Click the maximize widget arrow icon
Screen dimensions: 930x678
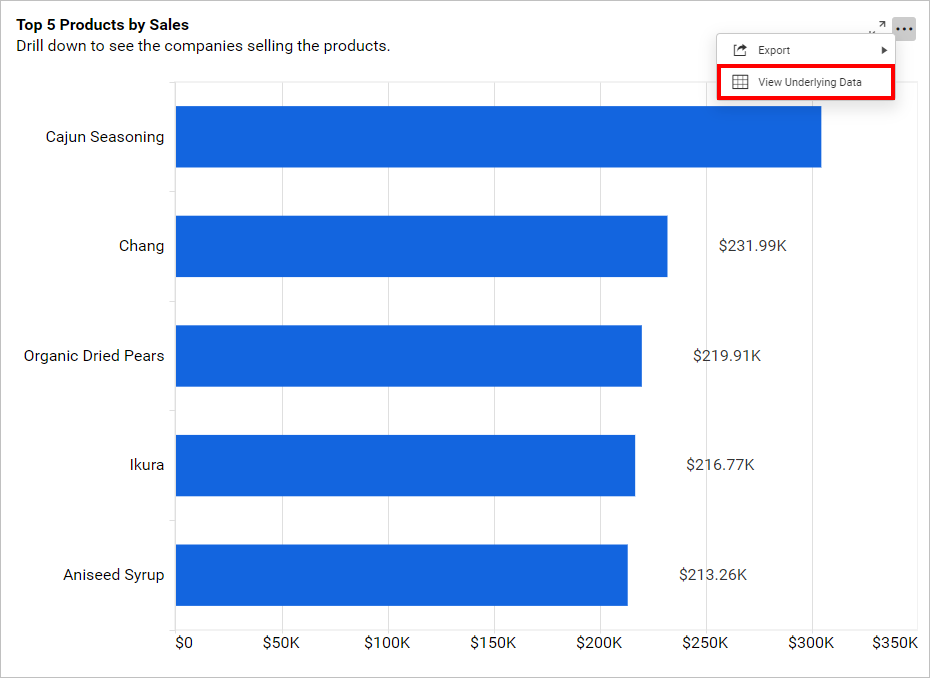(x=881, y=26)
